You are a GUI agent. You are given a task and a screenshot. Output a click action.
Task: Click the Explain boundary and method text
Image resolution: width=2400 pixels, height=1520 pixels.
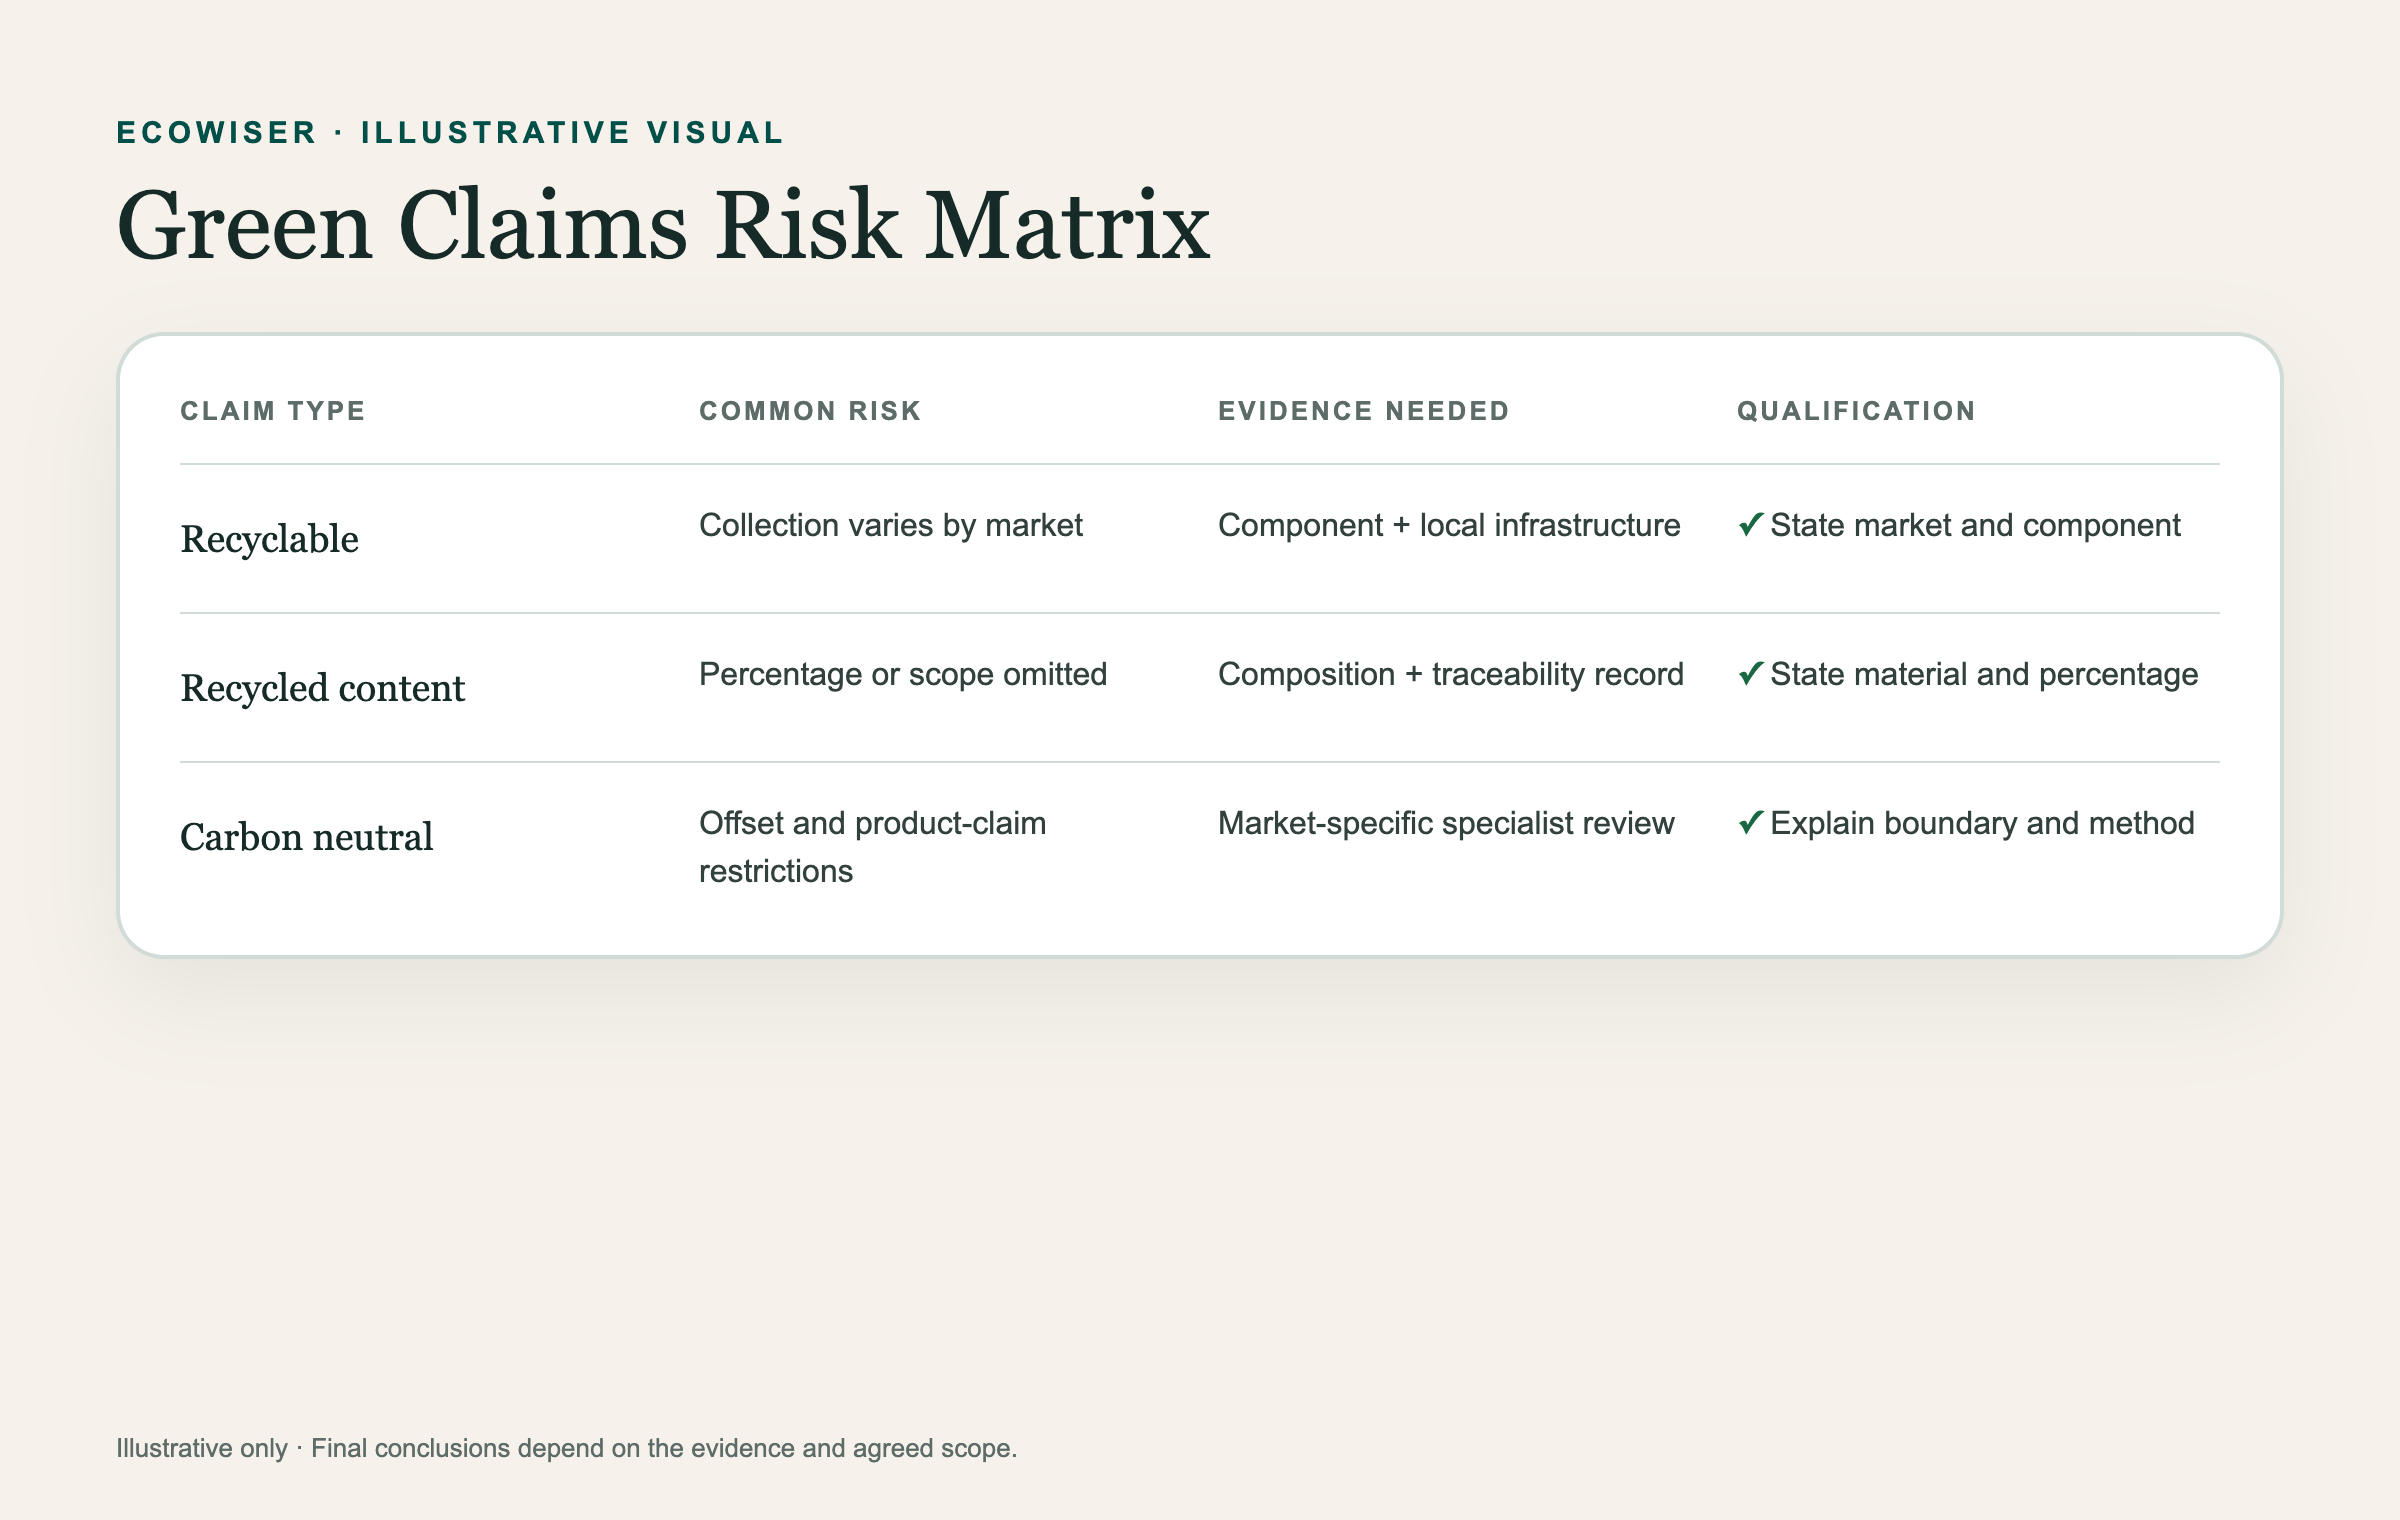tap(1982, 824)
